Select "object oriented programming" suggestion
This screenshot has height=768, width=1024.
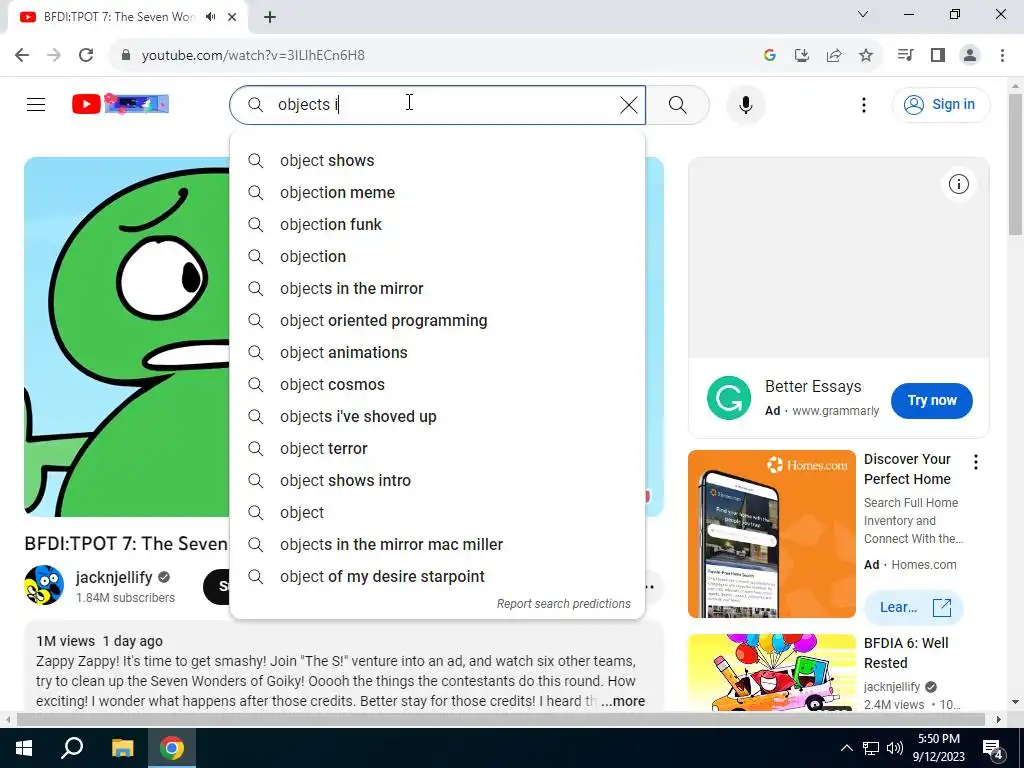point(438,321)
